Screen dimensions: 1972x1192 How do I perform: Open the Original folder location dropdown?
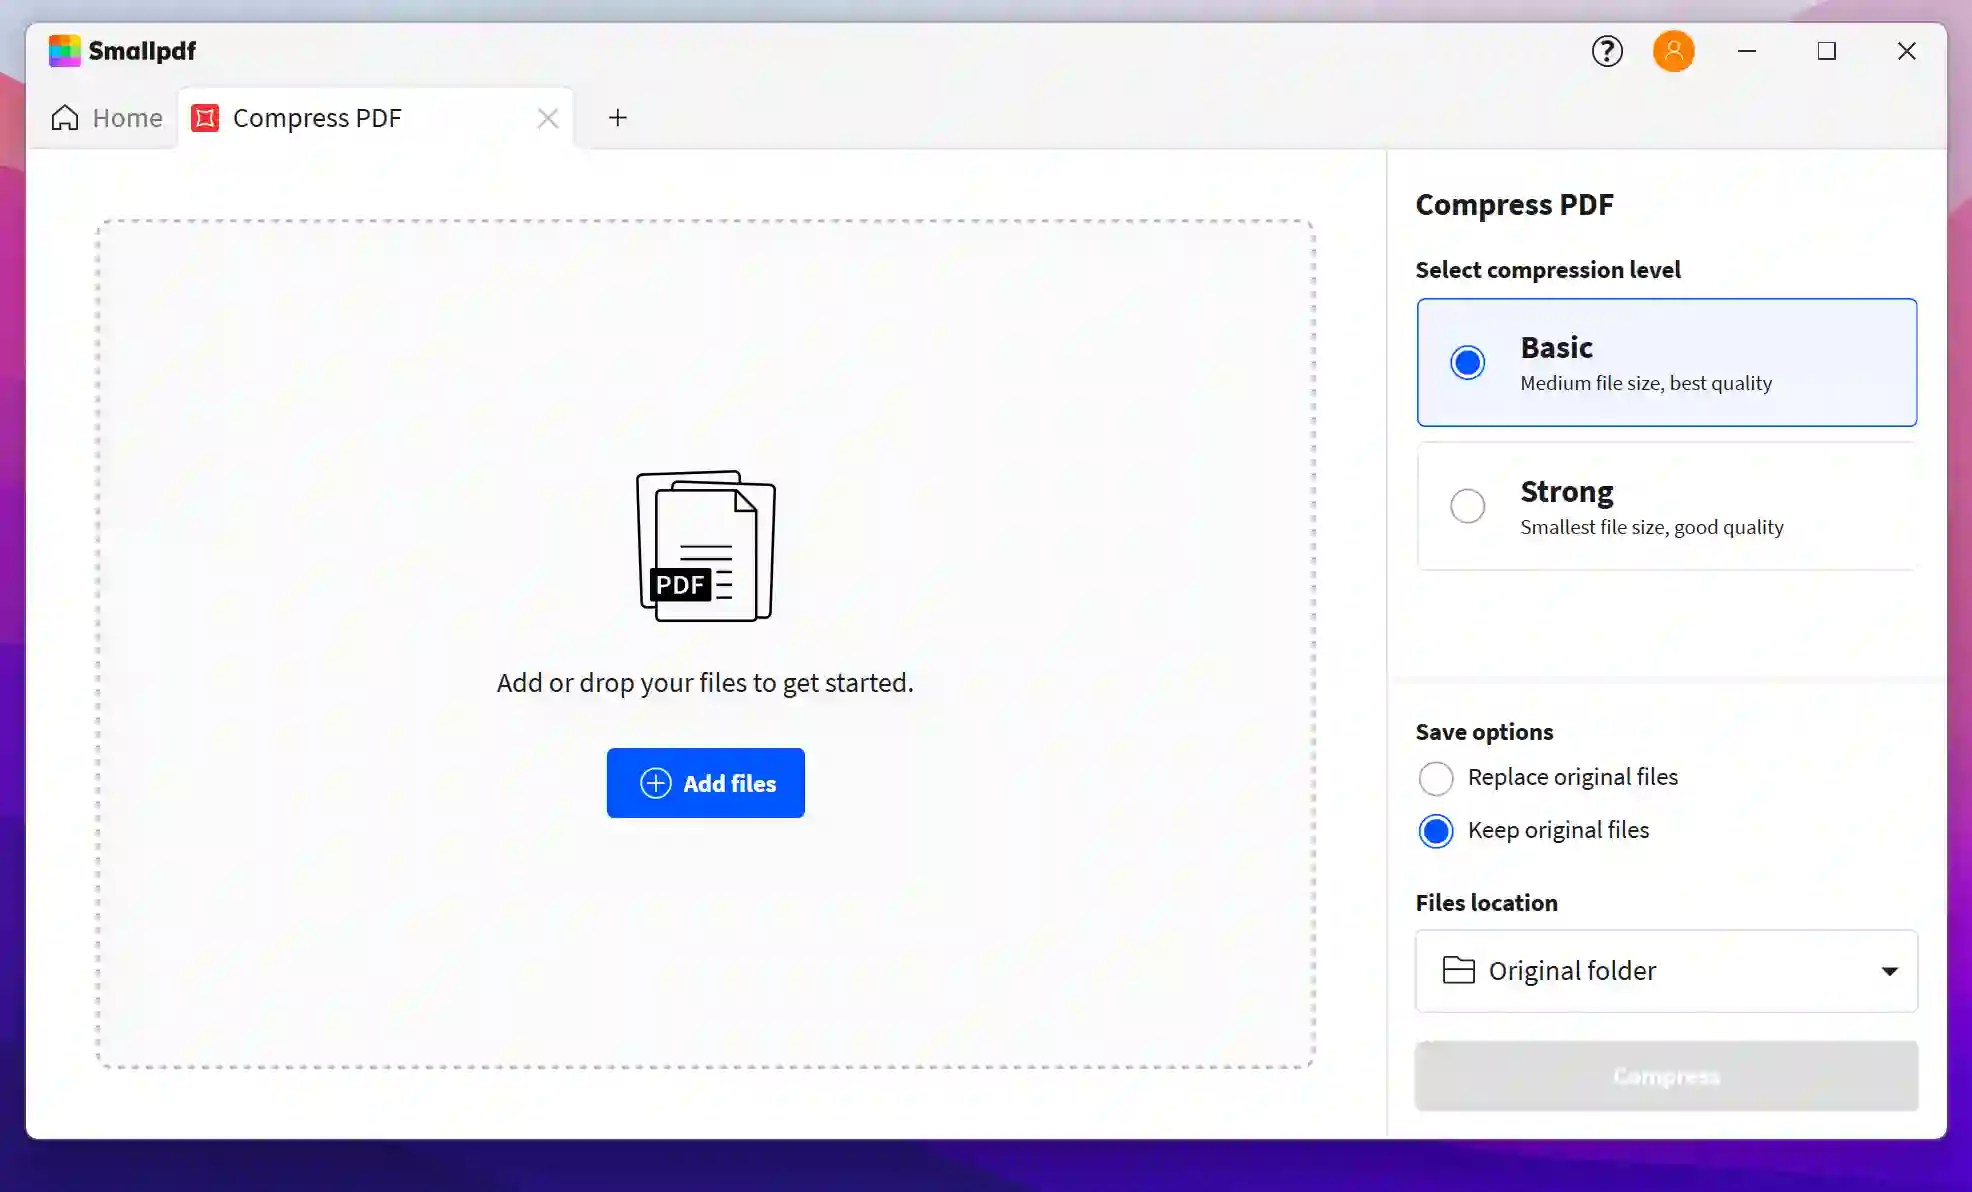tap(1665, 970)
